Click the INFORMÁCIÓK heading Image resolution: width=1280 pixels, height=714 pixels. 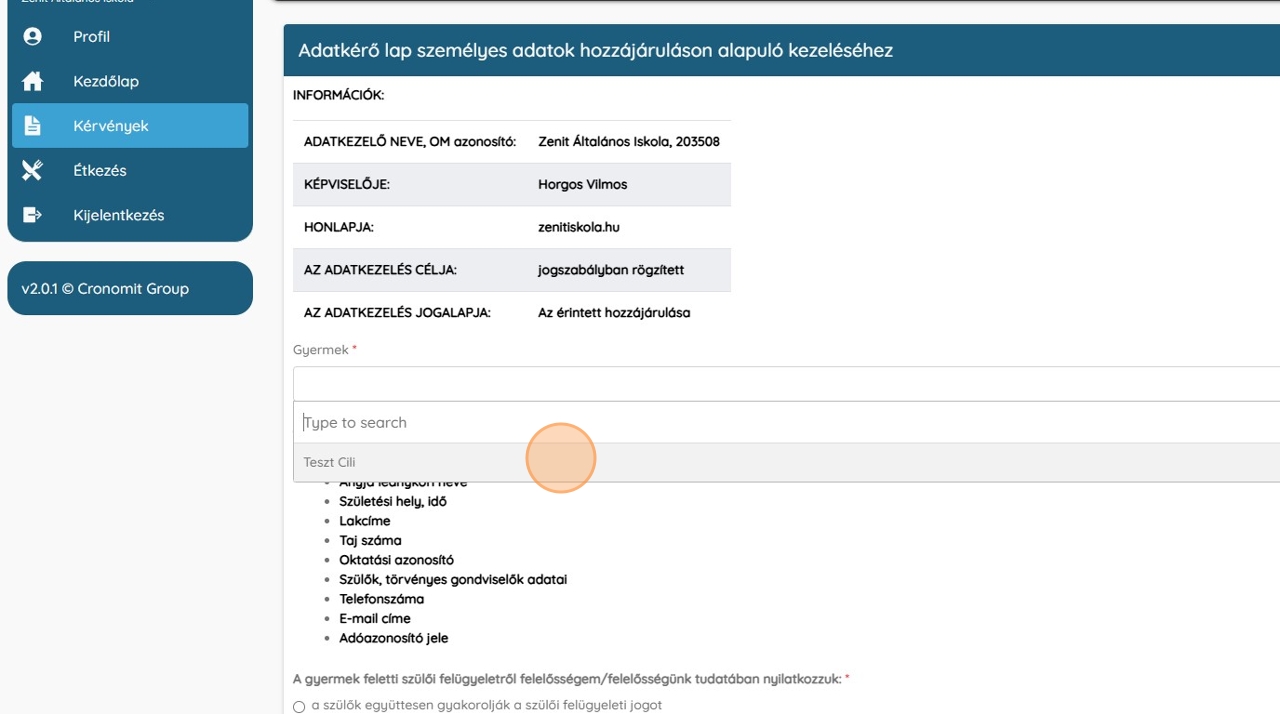(339, 95)
